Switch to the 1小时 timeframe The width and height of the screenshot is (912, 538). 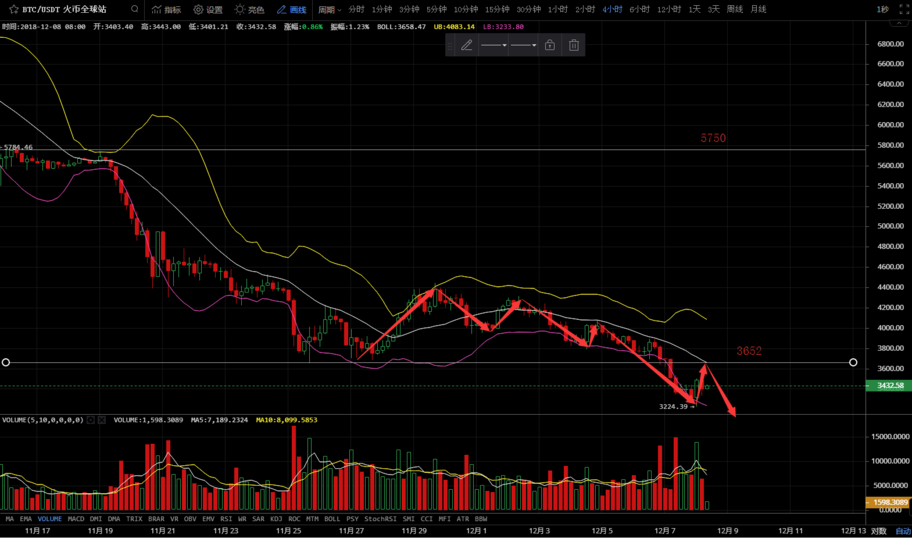pyautogui.click(x=557, y=9)
